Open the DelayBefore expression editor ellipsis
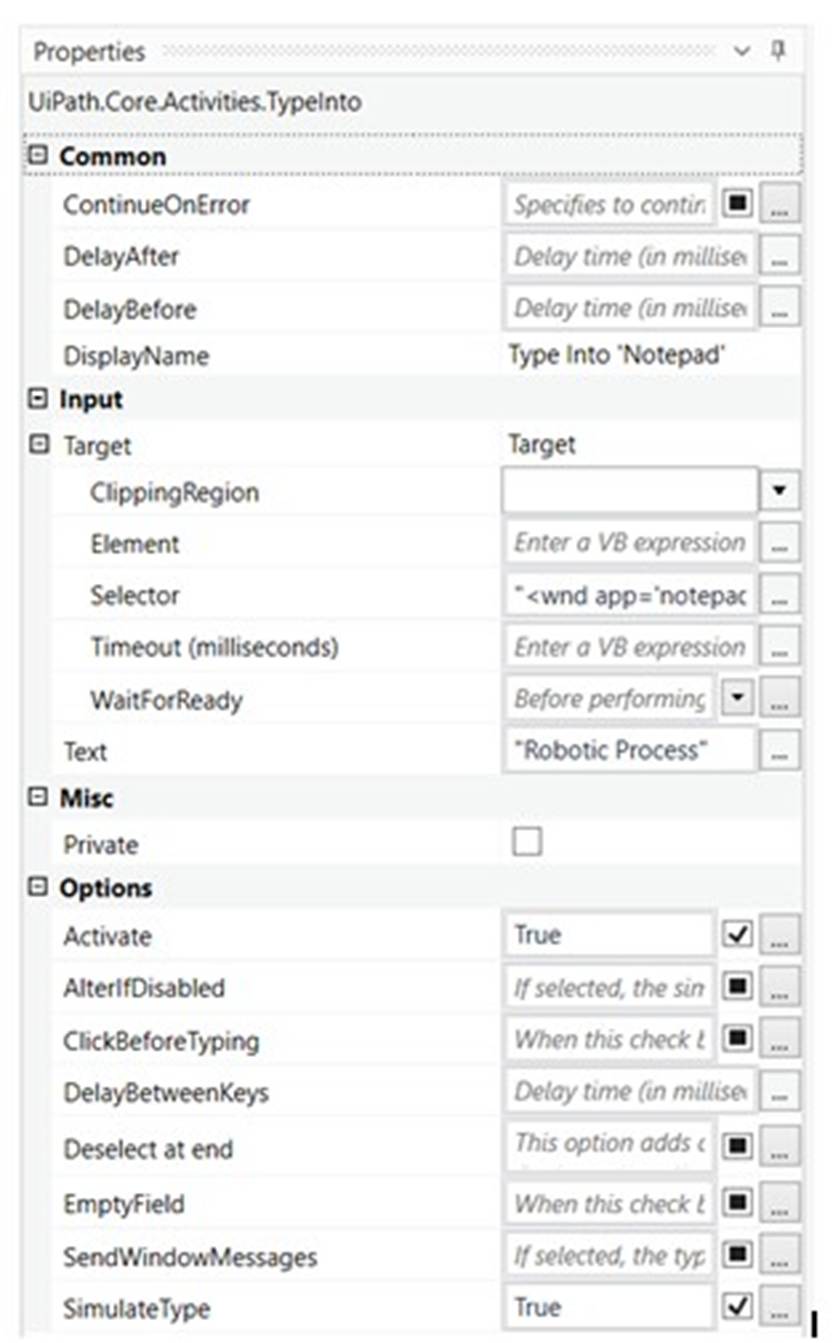This screenshot has width=833, height=1343. point(783,308)
